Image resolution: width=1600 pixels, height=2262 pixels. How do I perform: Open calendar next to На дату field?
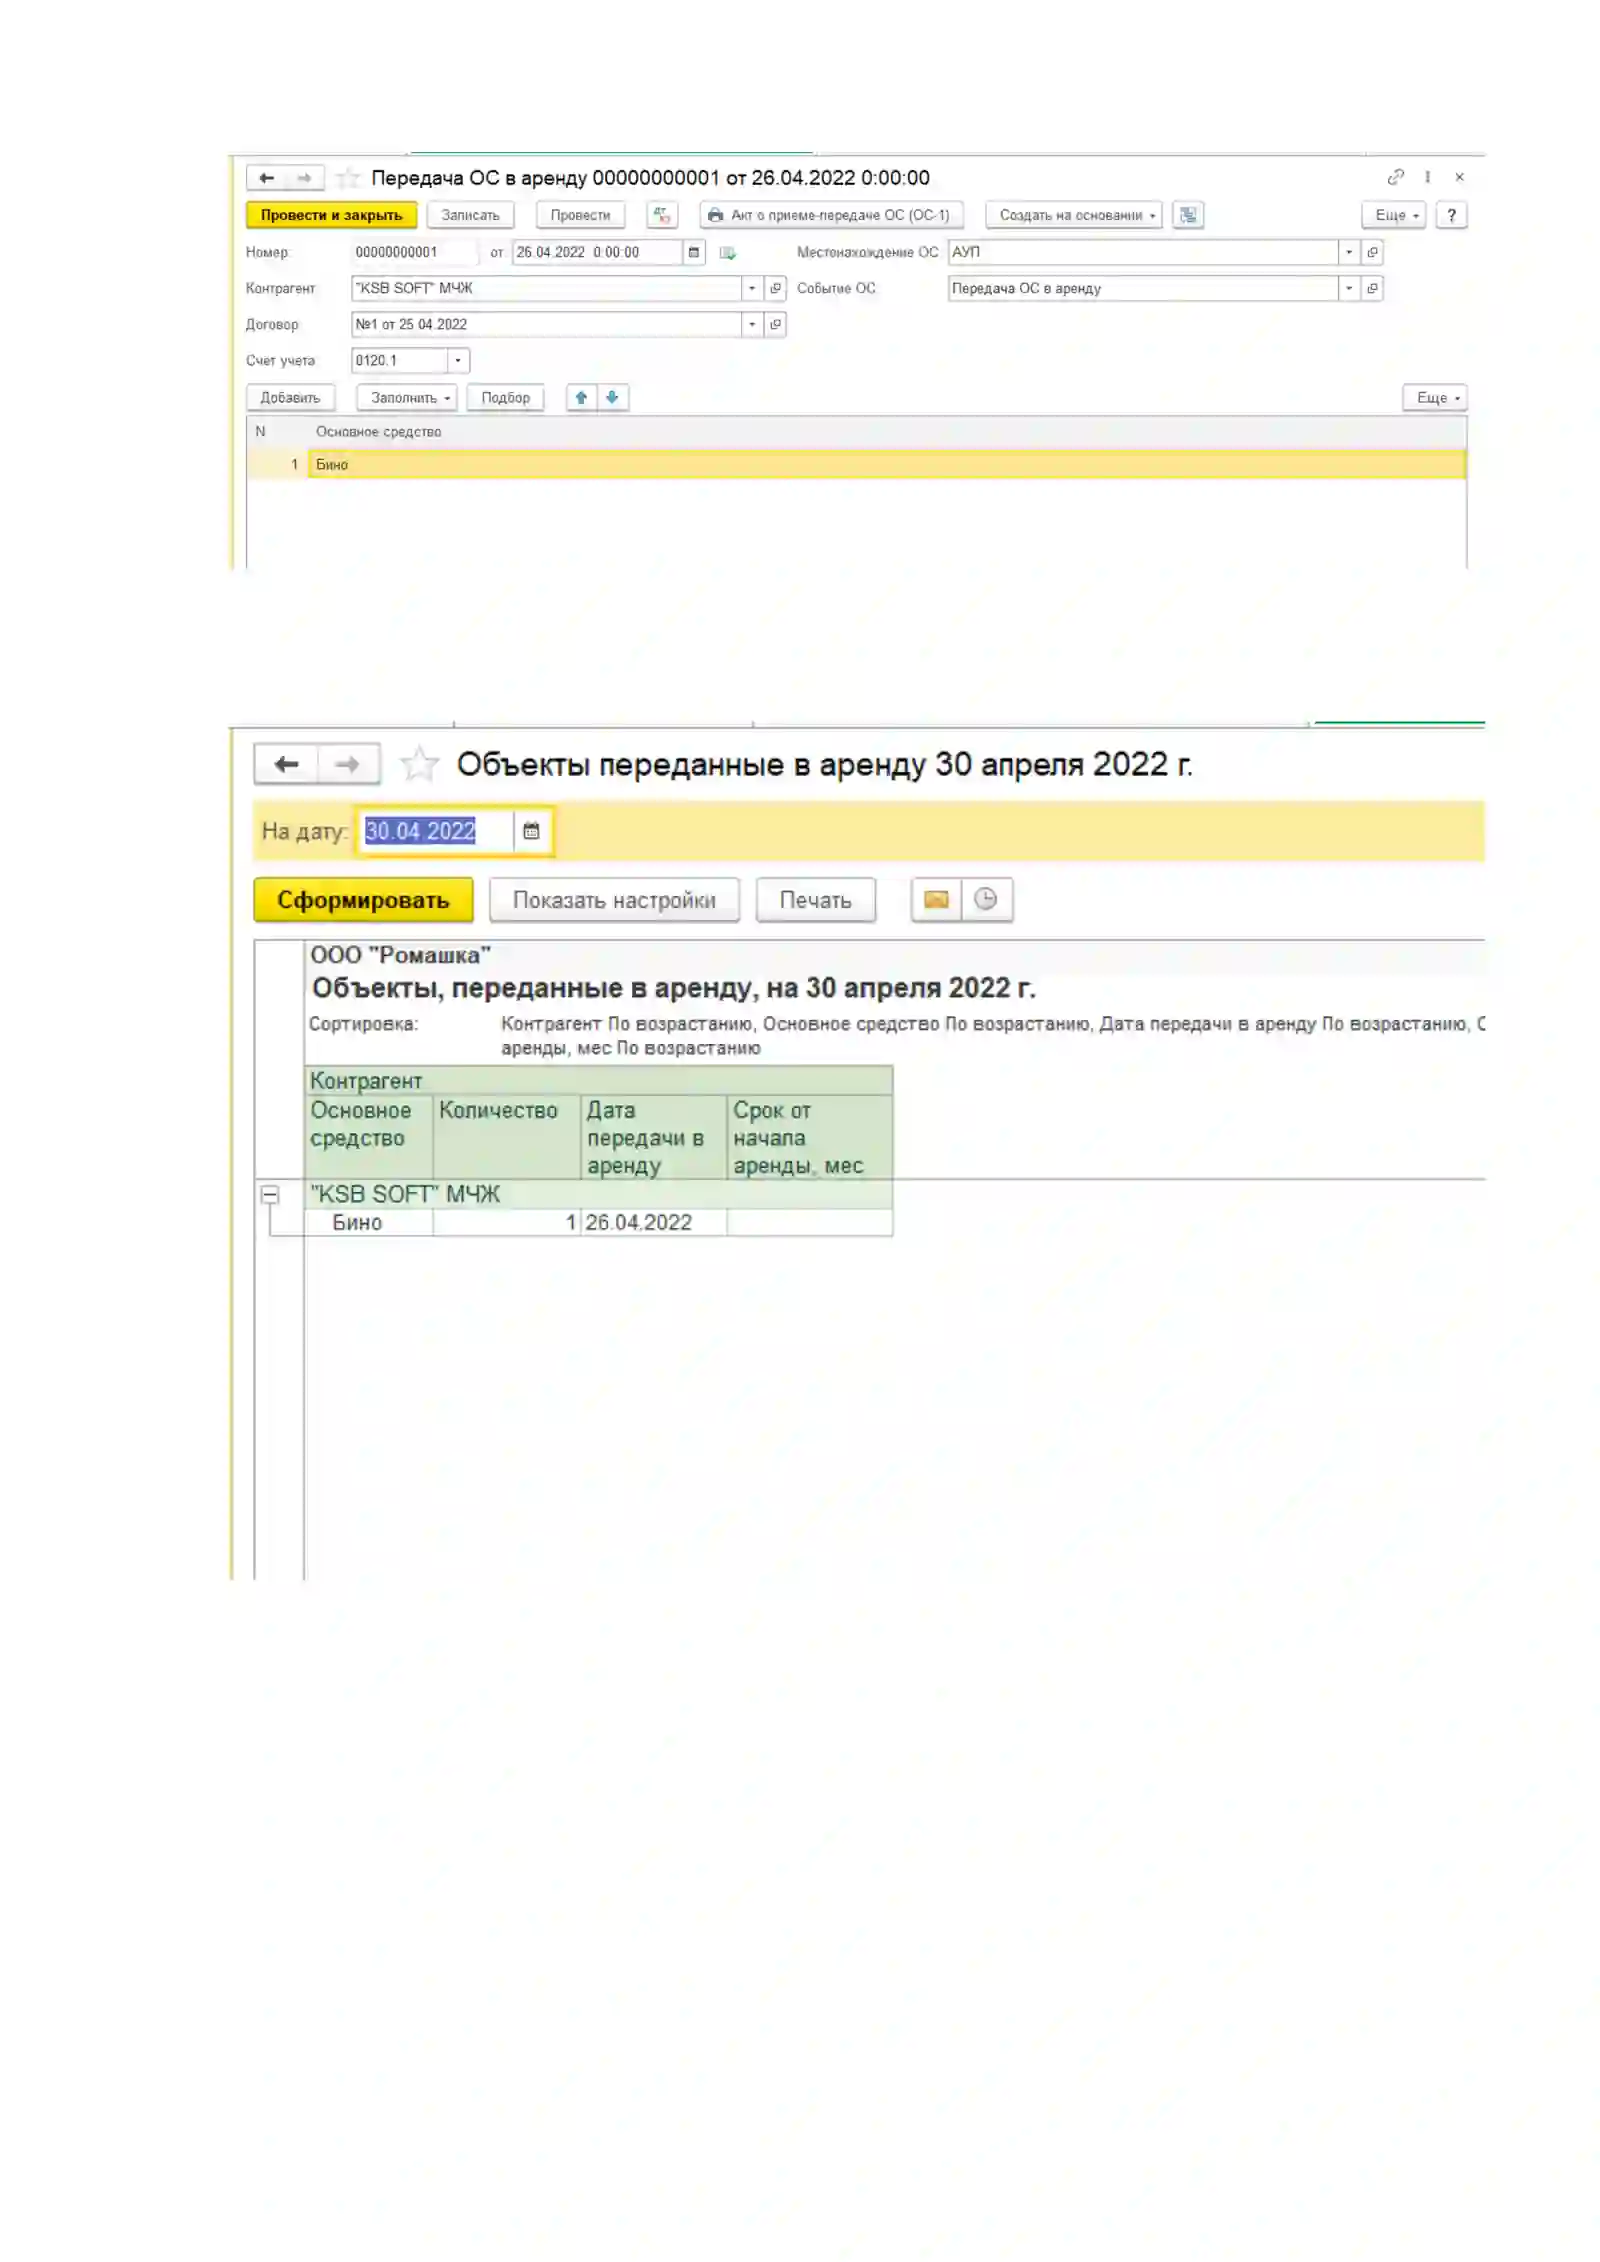click(x=531, y=831)
